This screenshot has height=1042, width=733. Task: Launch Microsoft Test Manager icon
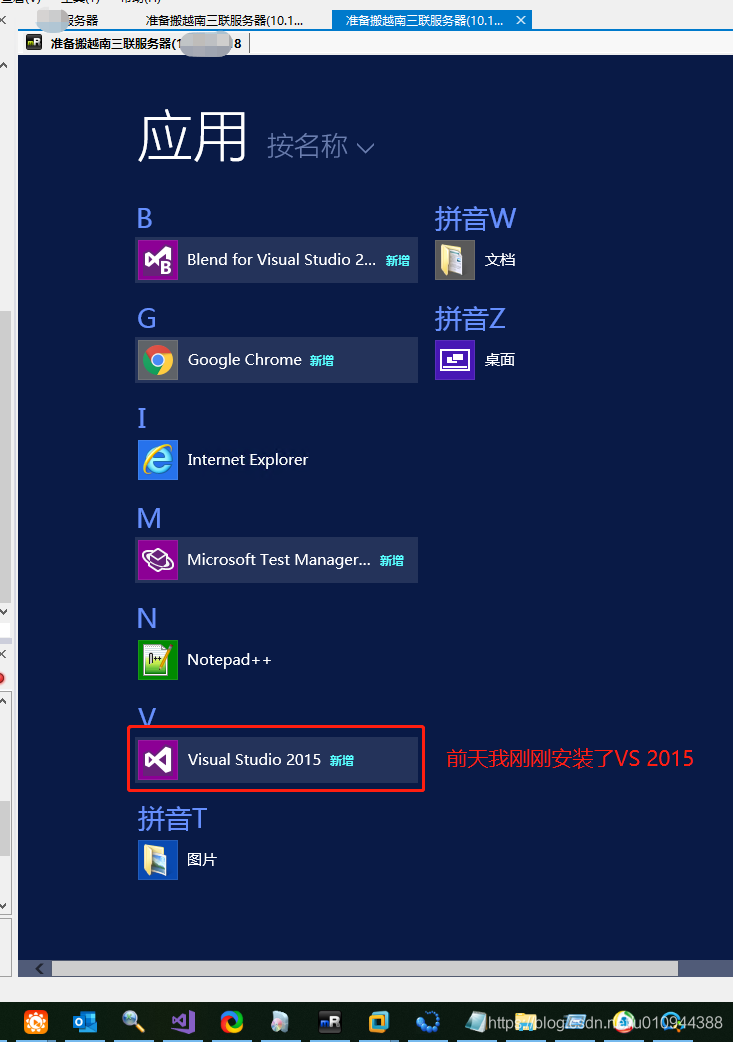(x=157, y=560)
